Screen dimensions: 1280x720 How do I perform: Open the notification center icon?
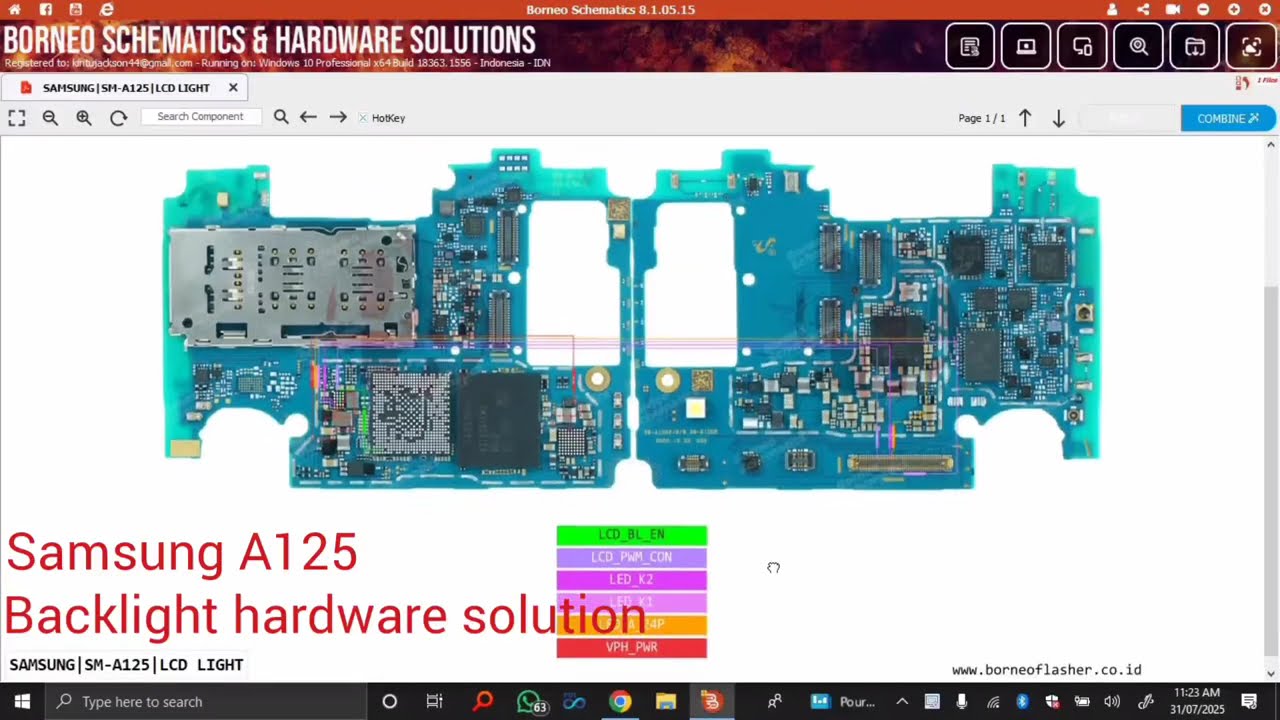tap(1249, 701)
